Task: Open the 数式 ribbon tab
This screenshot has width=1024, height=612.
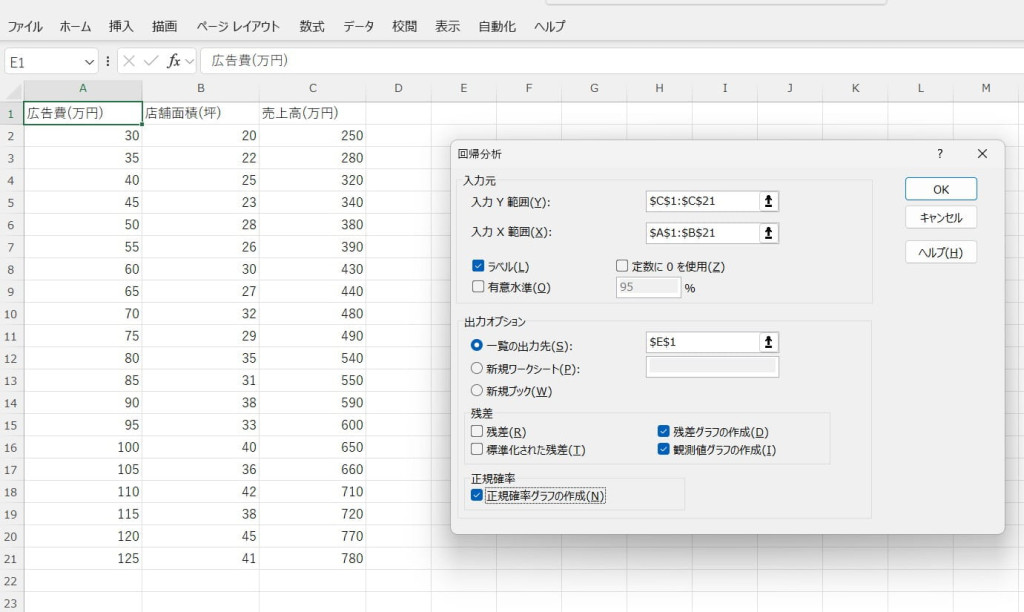Action: [x=312, y=27]
